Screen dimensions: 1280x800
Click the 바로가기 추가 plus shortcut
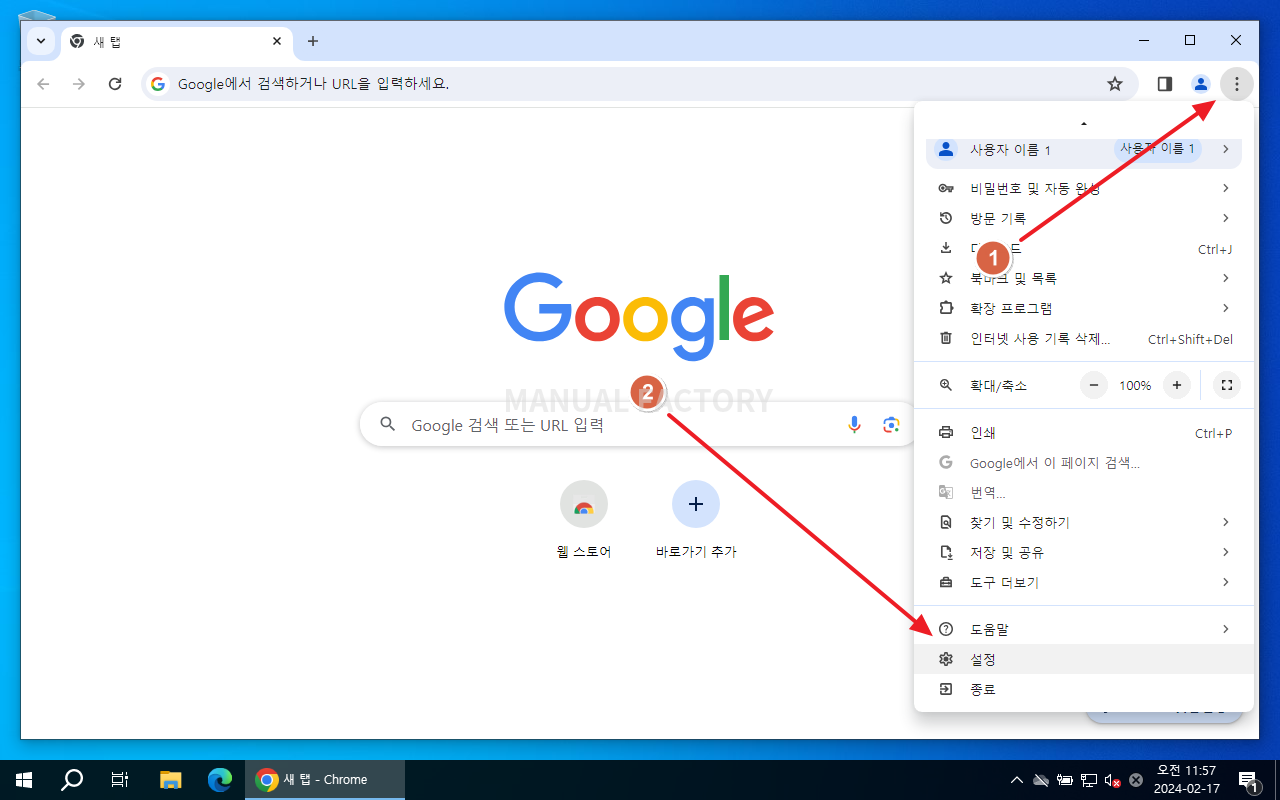click(x=696, y=520)
